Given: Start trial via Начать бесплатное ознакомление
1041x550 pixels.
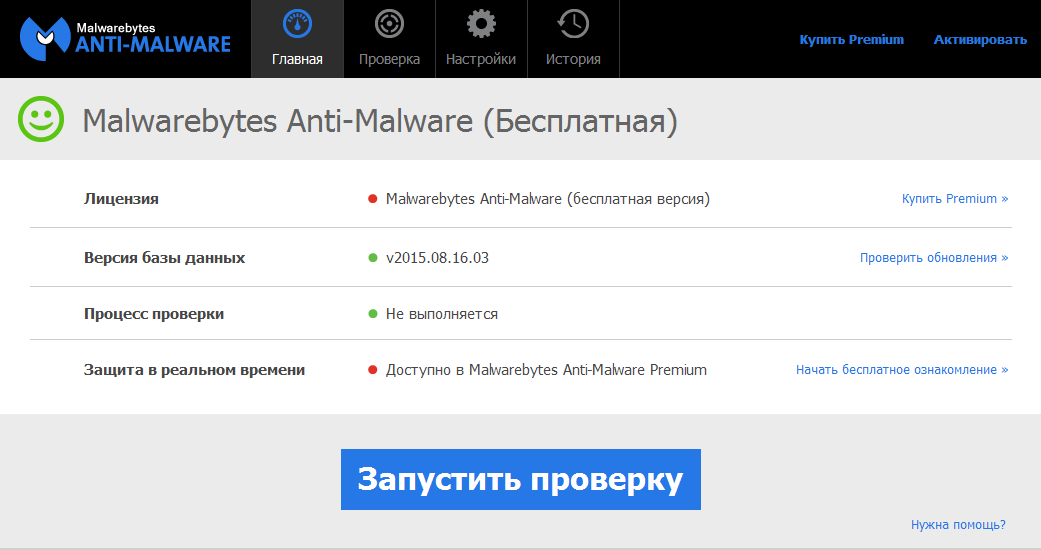Looking at the screenshot, I should point(902,370).
